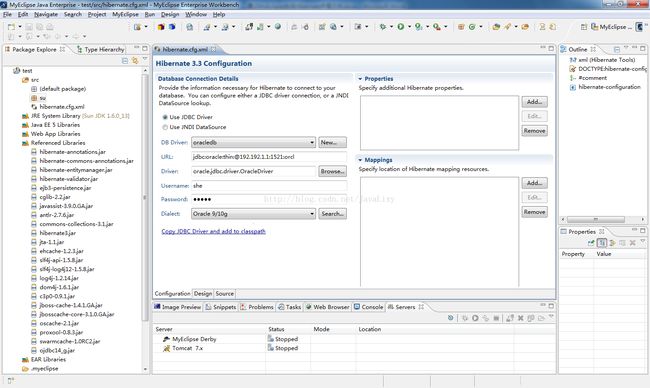Toggle show categories icon in Properties view

602,243
